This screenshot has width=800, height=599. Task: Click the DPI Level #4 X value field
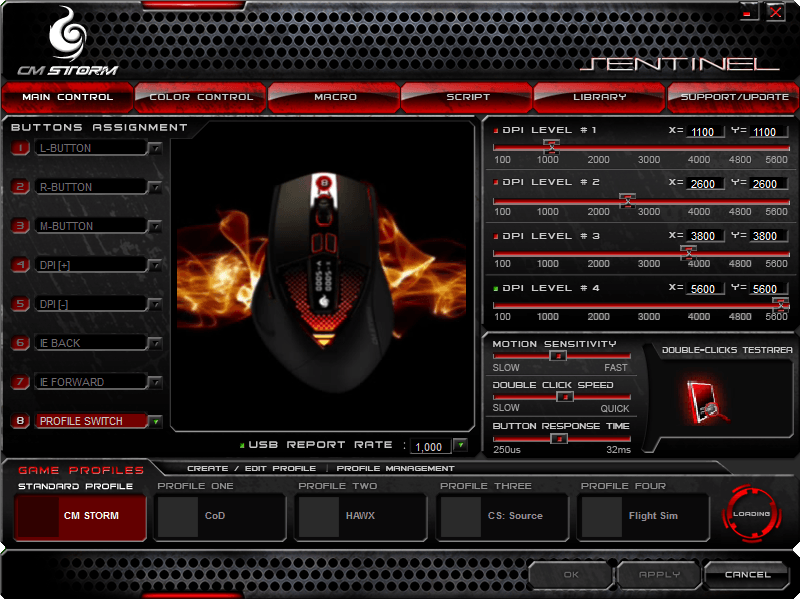click(x=705, y=289)
